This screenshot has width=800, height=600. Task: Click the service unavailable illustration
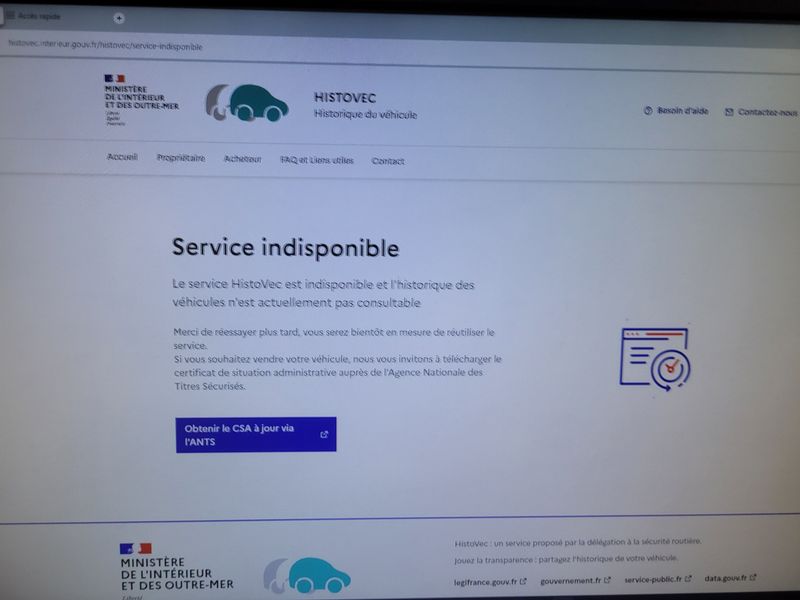click(655, 359)
